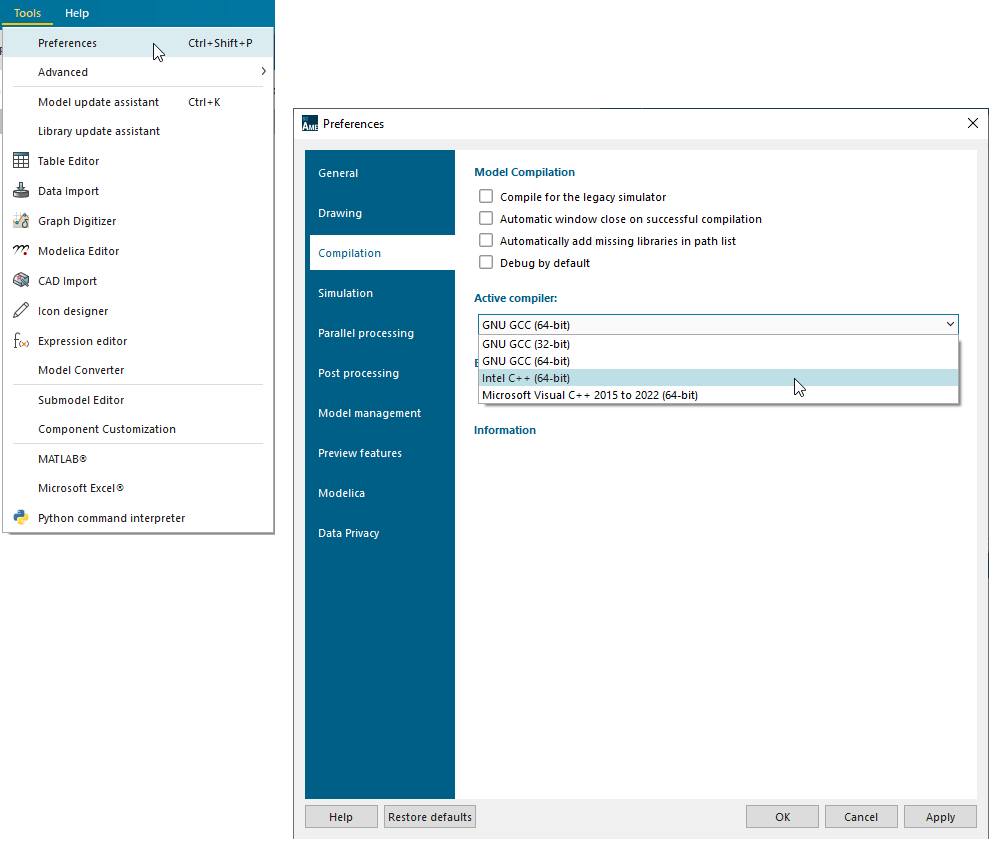Click the Restore defaults button
This screenshot has width=998, height=845.
429,816
